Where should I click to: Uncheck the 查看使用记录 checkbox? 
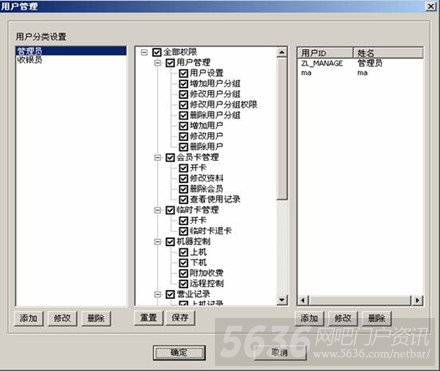coord(183,199)
